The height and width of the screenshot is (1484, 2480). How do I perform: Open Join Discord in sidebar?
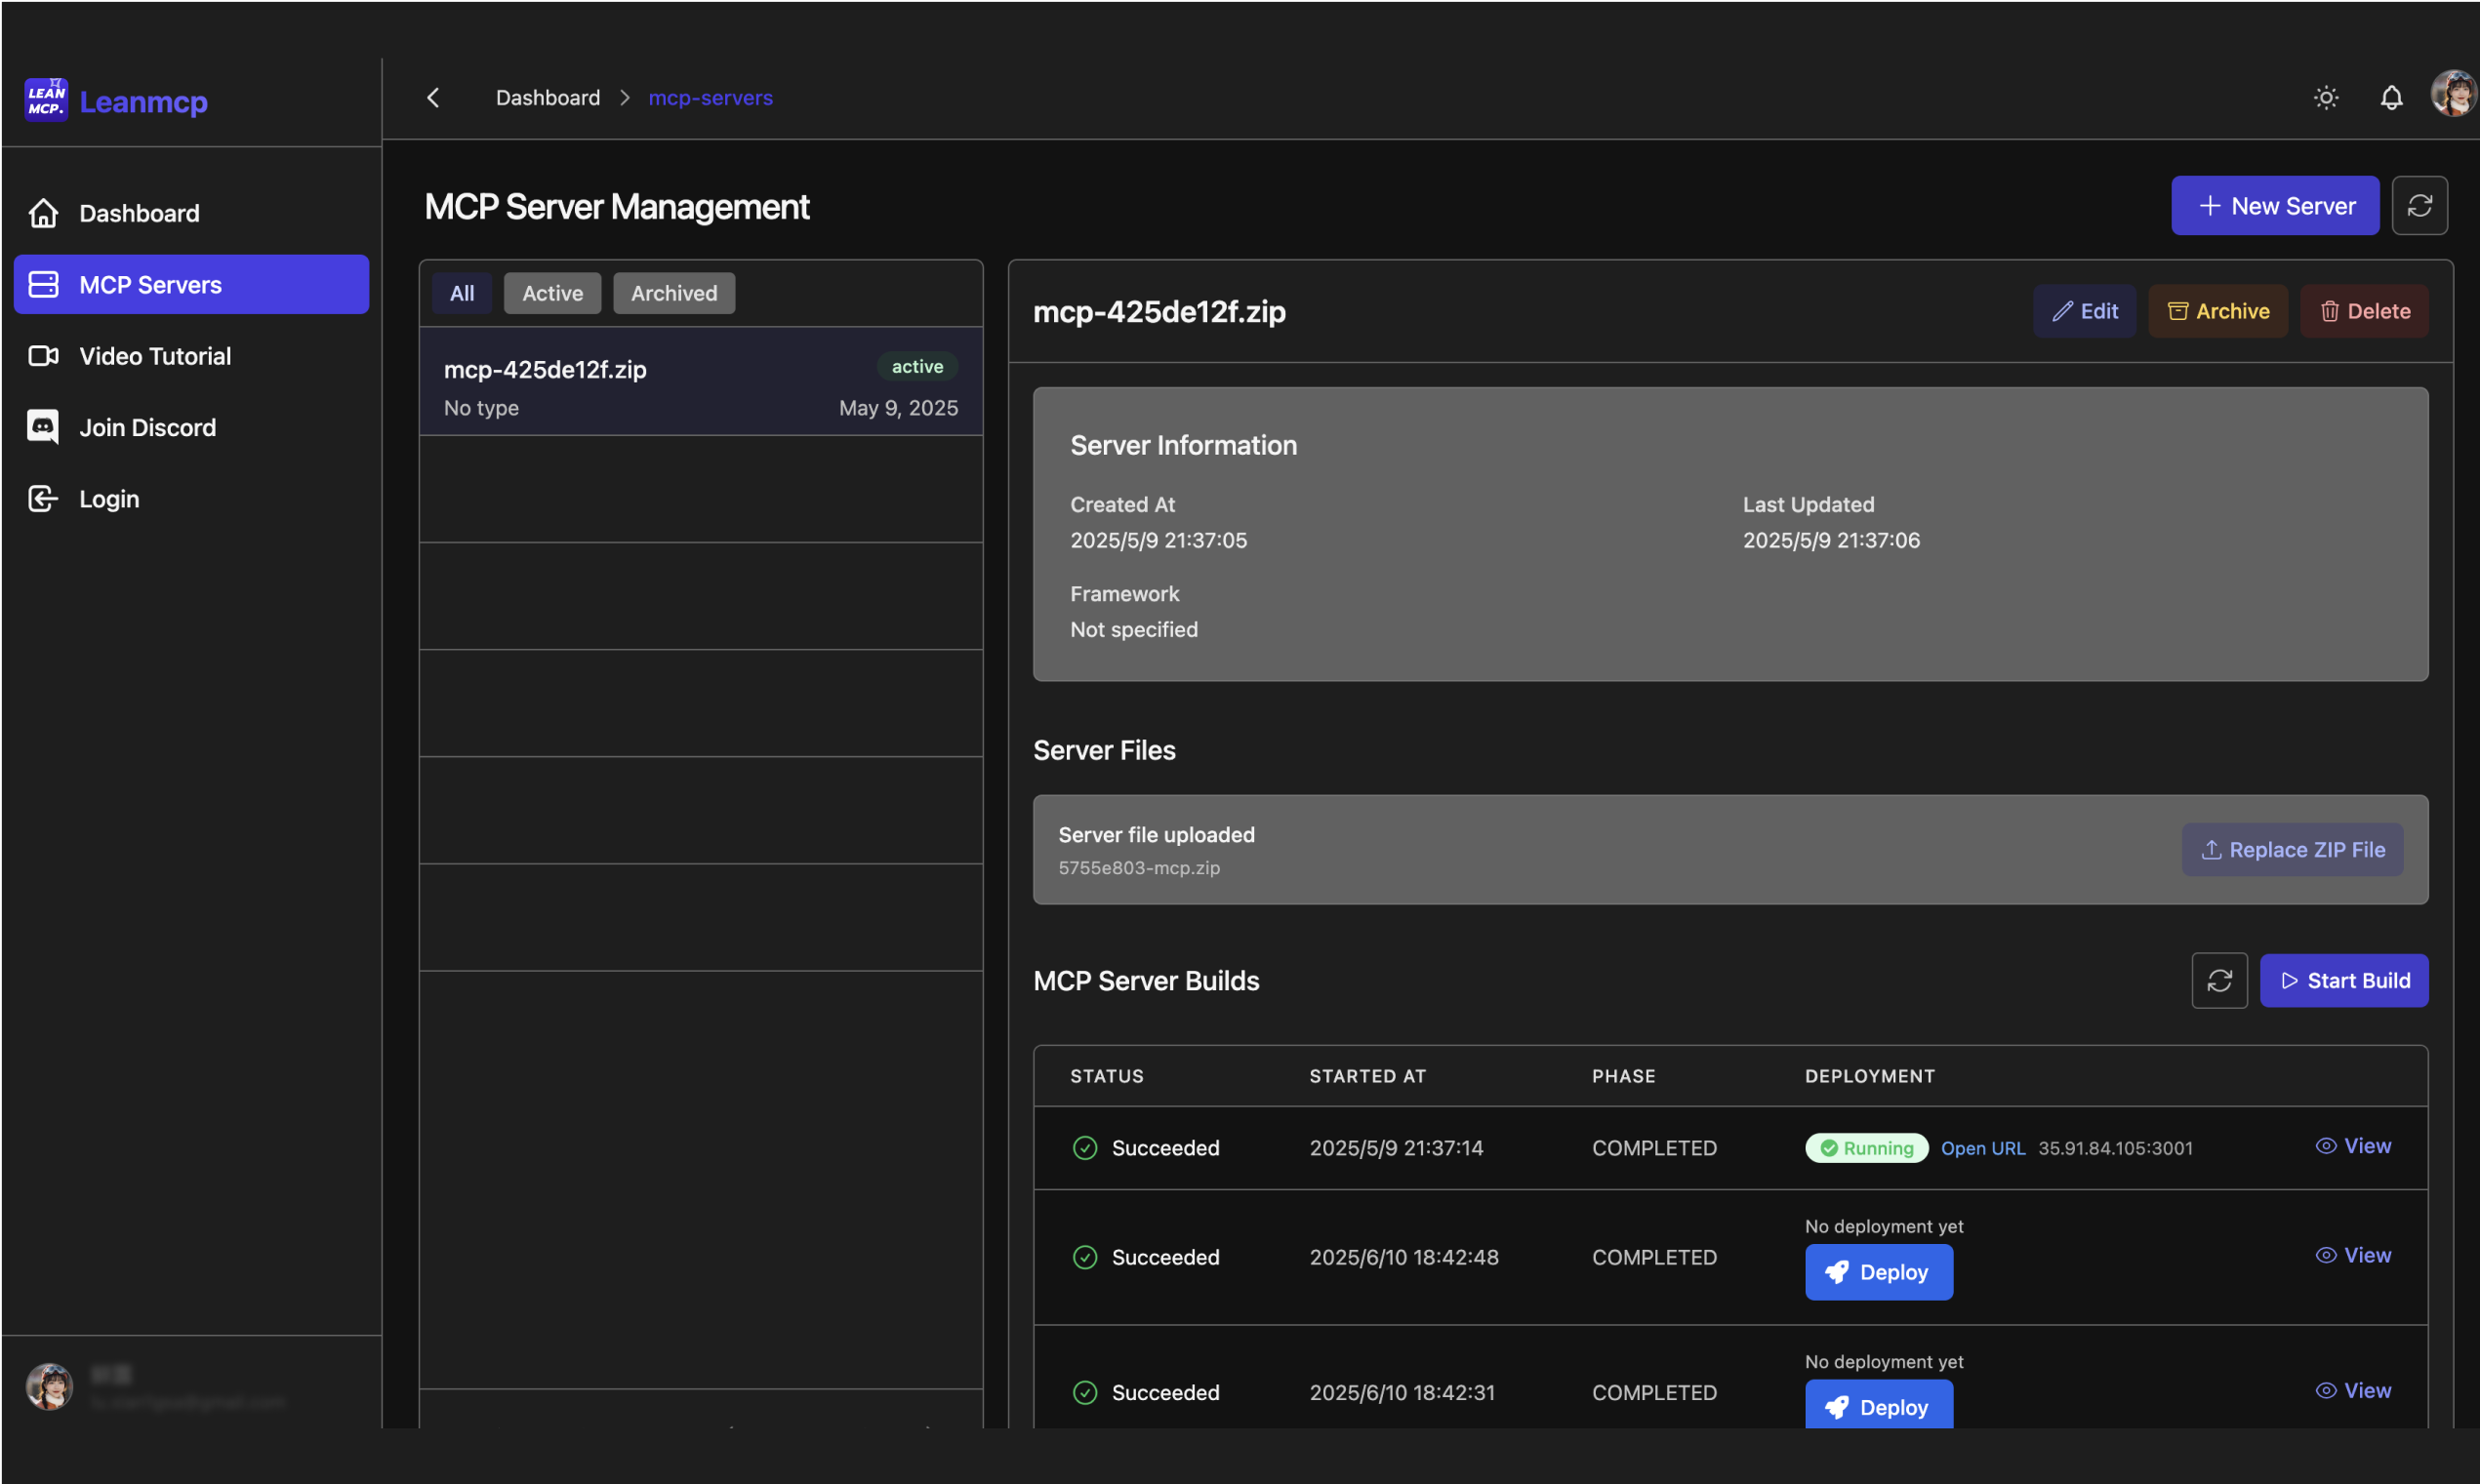[x=147, y=428]
